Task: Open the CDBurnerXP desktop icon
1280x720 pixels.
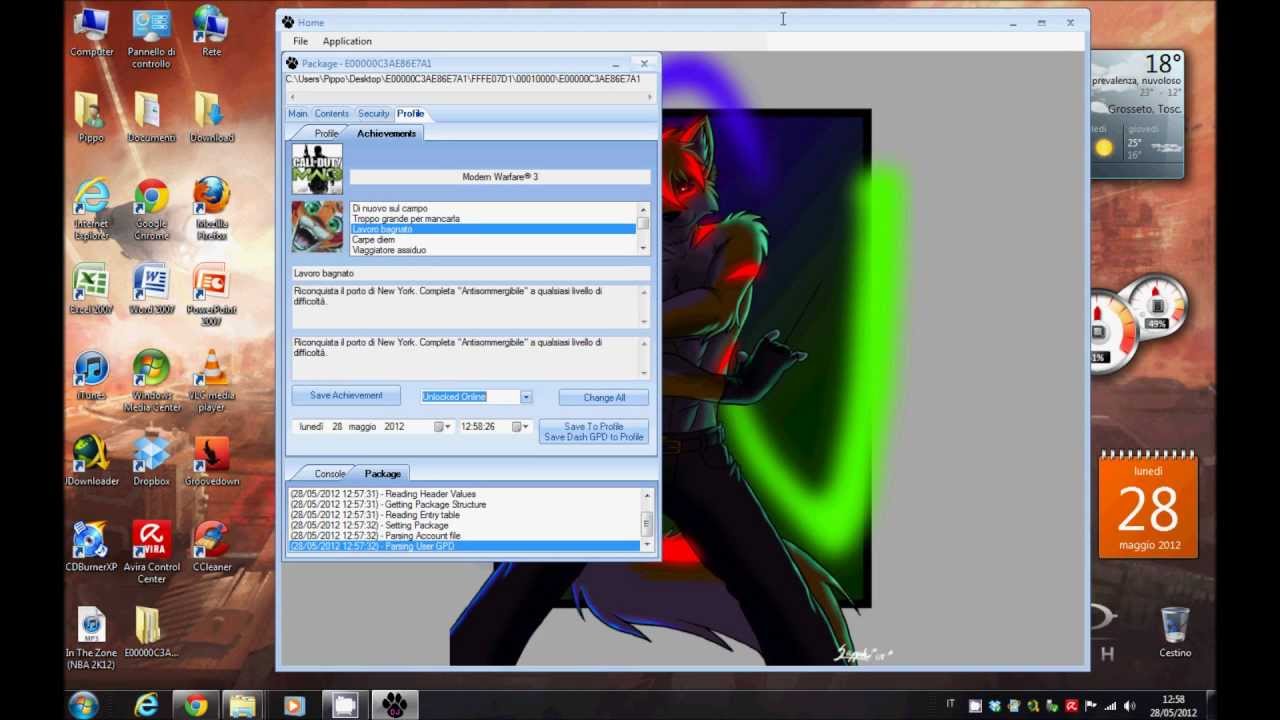Action: point(91,547)
